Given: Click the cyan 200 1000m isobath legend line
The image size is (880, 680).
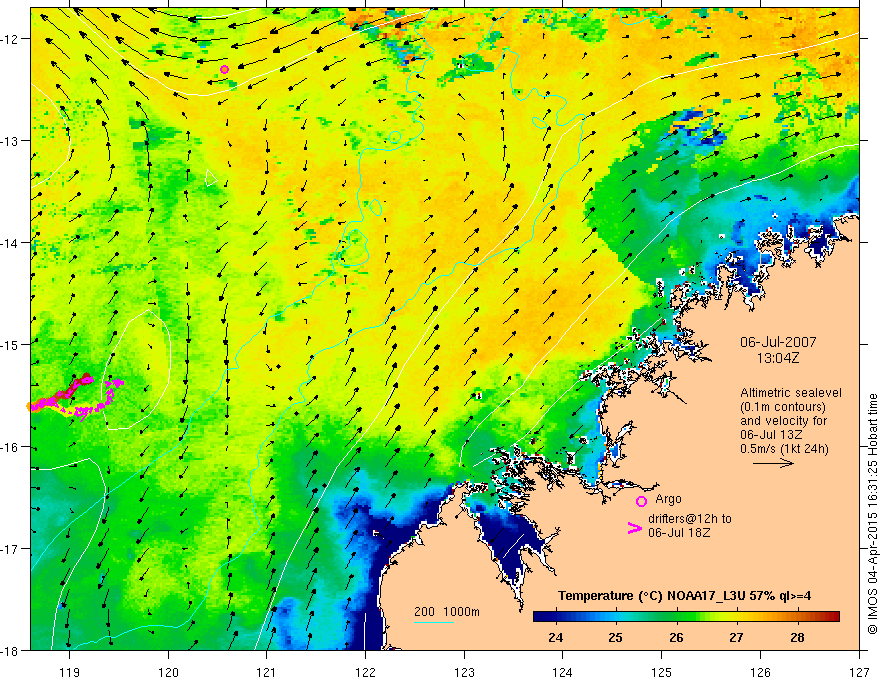Looking at the screenshot, I should [x=434, y=622].
